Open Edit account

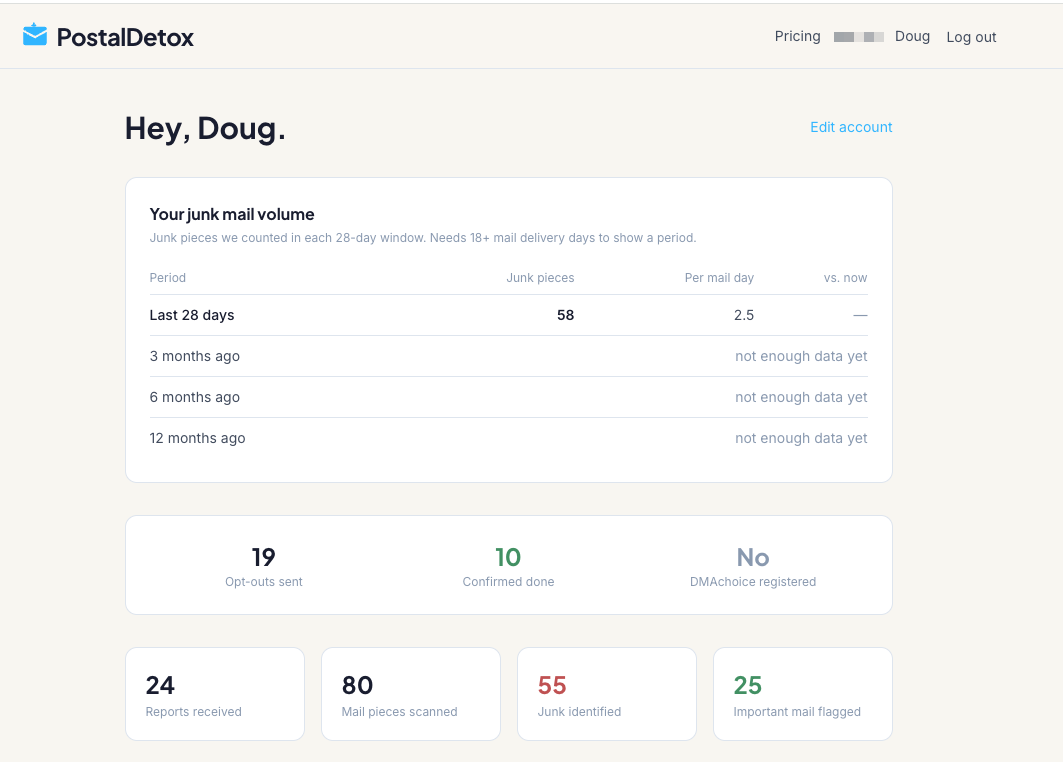point(851,127)
